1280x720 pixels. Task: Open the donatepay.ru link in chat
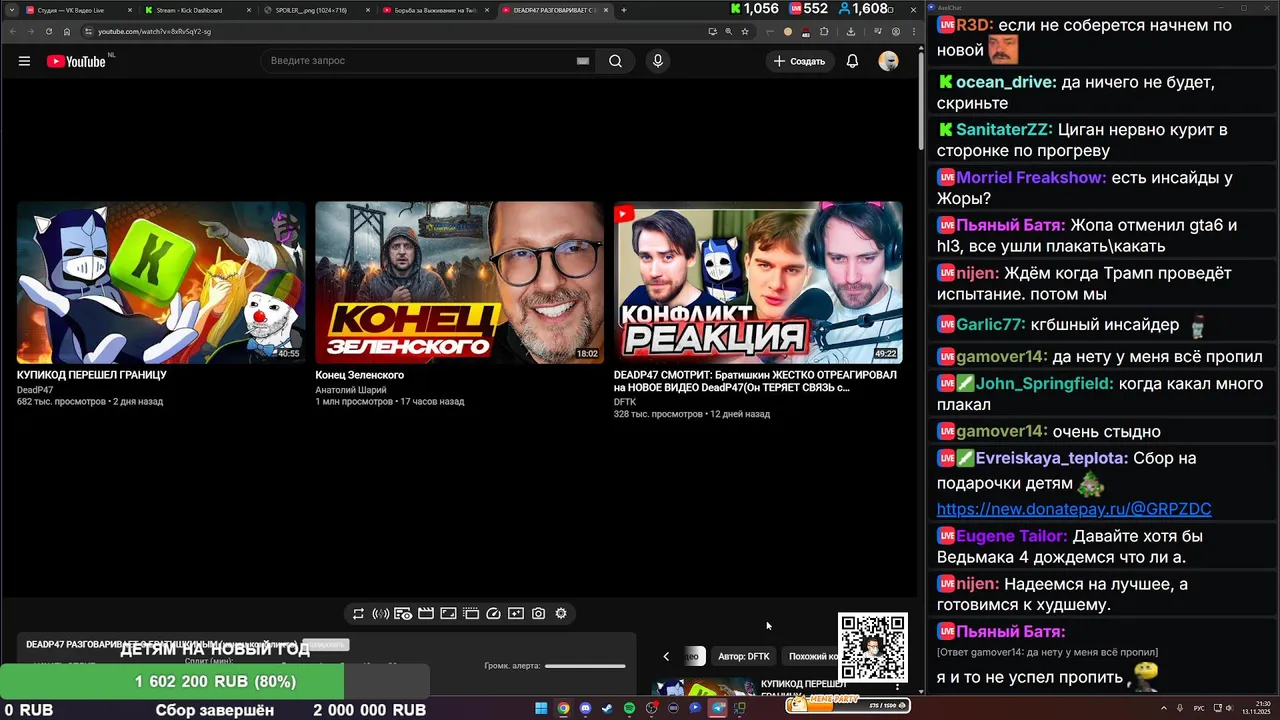click(x=1074, y=509)
